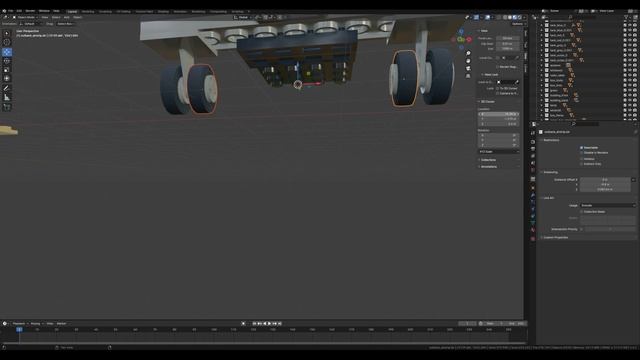Switch to solid viewport shading
The image size is (640, 360).
pos(510,18)
